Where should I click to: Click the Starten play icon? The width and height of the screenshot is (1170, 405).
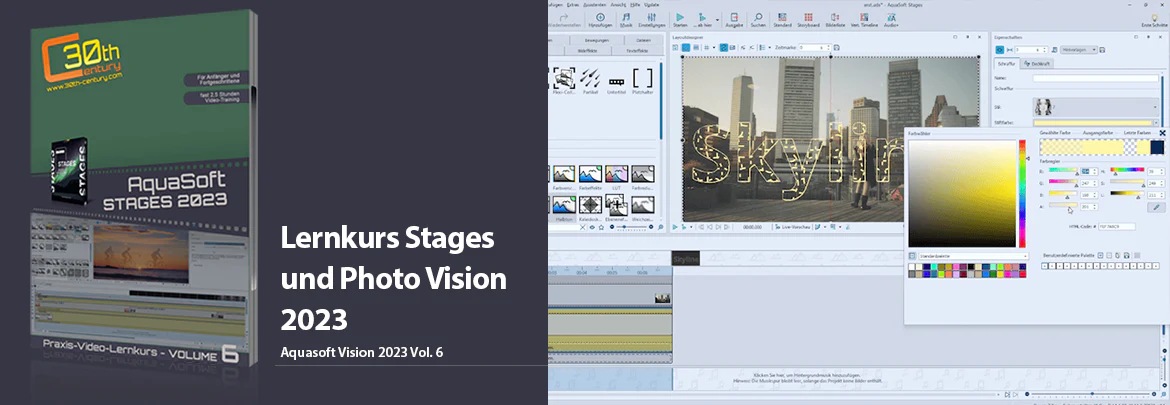(680, 19)
